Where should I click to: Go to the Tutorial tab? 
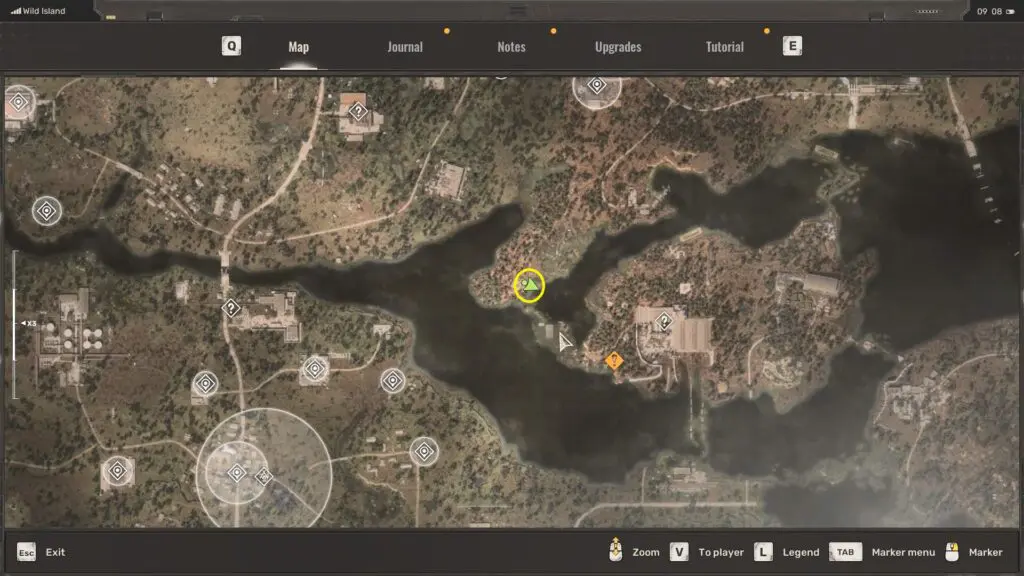click(725, 47)
